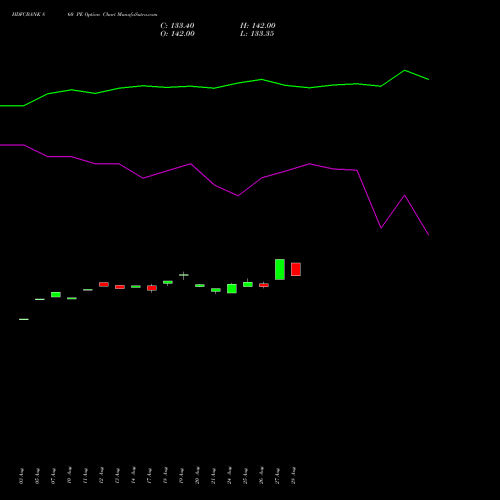500x500 pixels.
Task: Click the 28 Aug date axis label
Action: [x=293, y=476]
